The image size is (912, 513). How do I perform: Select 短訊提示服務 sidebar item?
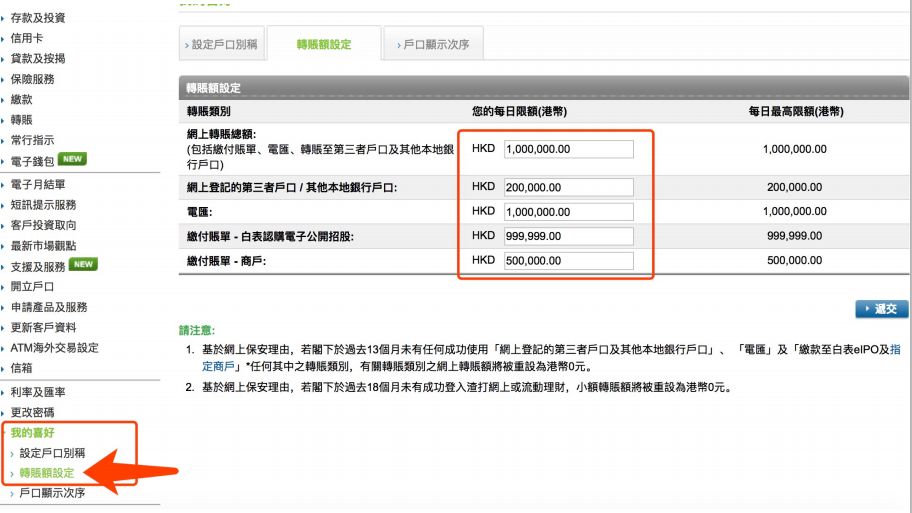point(44,205)
